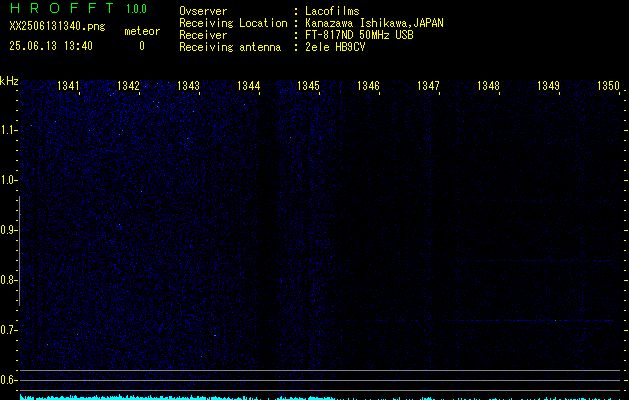
Task: Click the 1348 time marker
Action: point(488,86)
